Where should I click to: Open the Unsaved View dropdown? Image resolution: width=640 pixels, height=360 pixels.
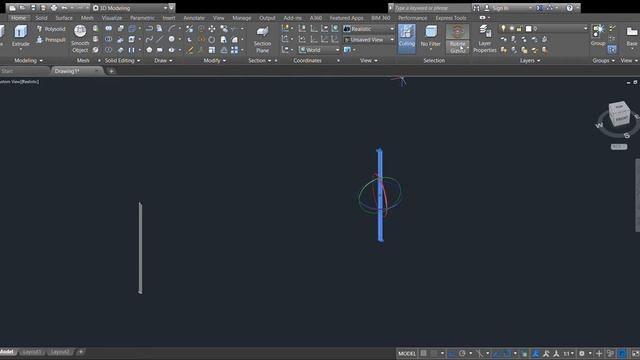click(369, 40)
